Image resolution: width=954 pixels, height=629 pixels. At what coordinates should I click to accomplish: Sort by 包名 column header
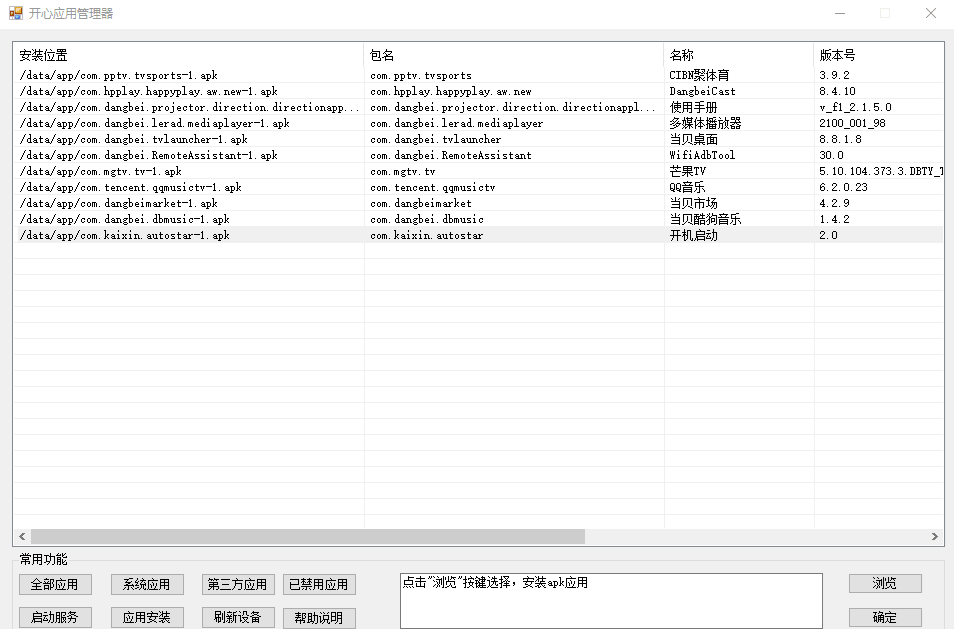pos(514,55)
